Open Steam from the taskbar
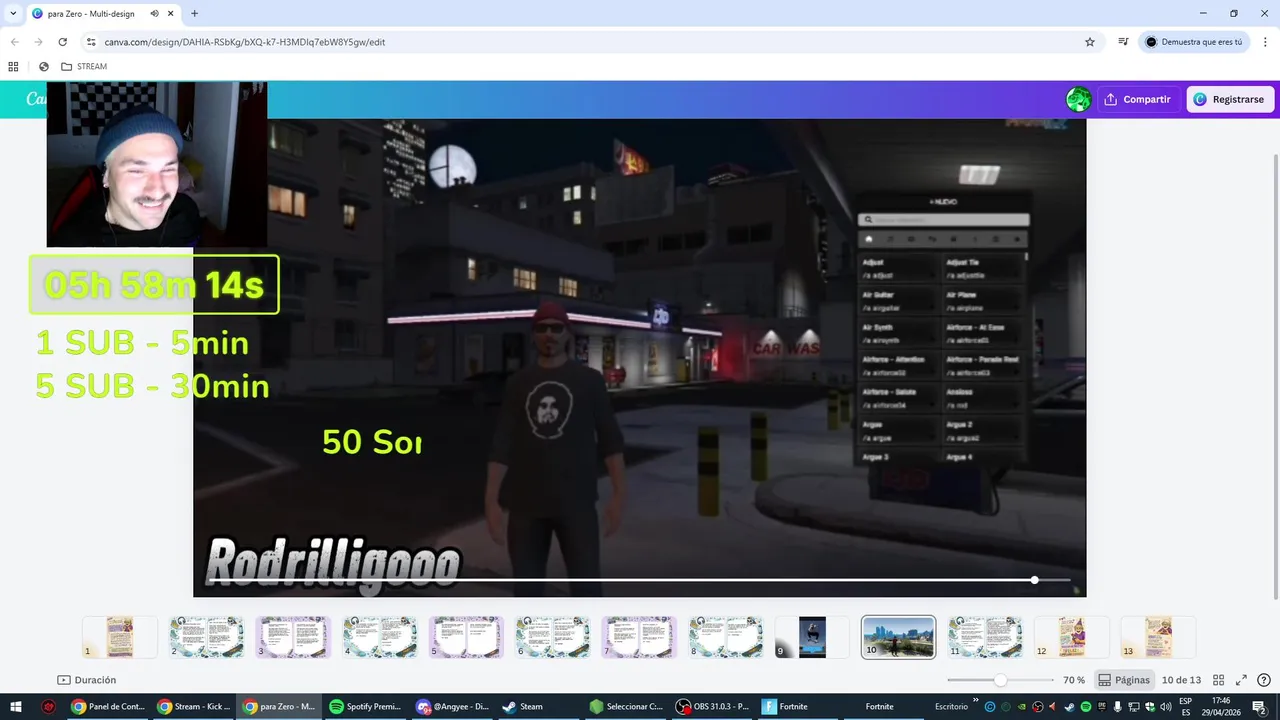 click(x=537, y=706)
